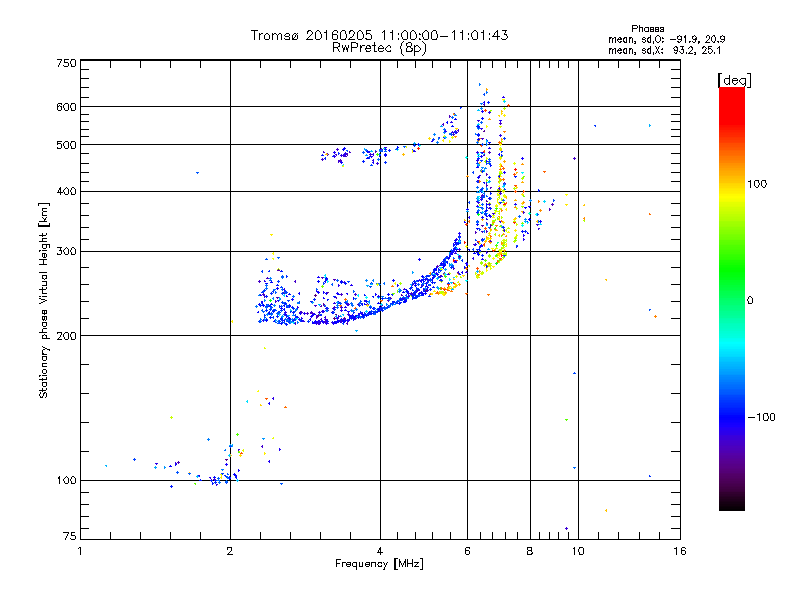This screenshot has height=600, width=800.
Task: Click the '200' height tick label
Action: [x=66, y=336]
